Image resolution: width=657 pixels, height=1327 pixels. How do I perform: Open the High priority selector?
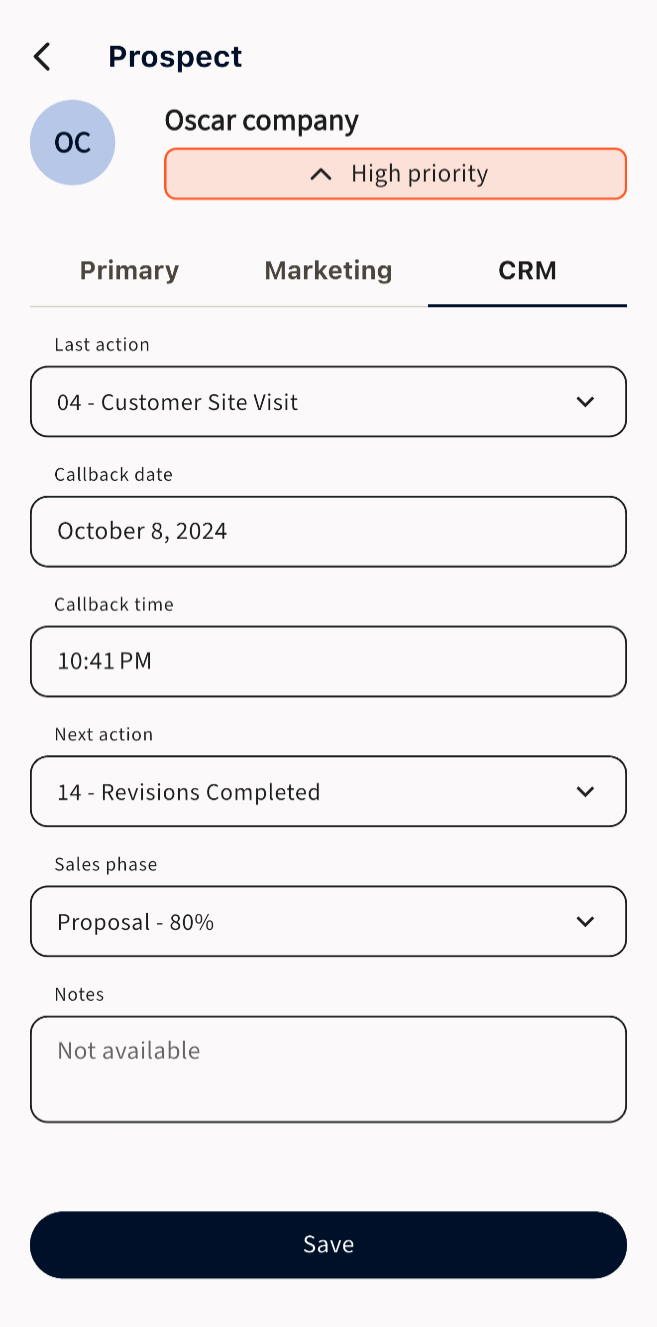coord(396,174)
